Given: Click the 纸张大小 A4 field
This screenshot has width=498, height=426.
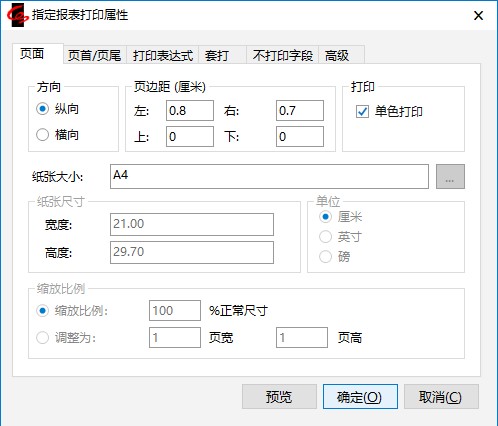Looking at the screenshot, I should (269, 176).
